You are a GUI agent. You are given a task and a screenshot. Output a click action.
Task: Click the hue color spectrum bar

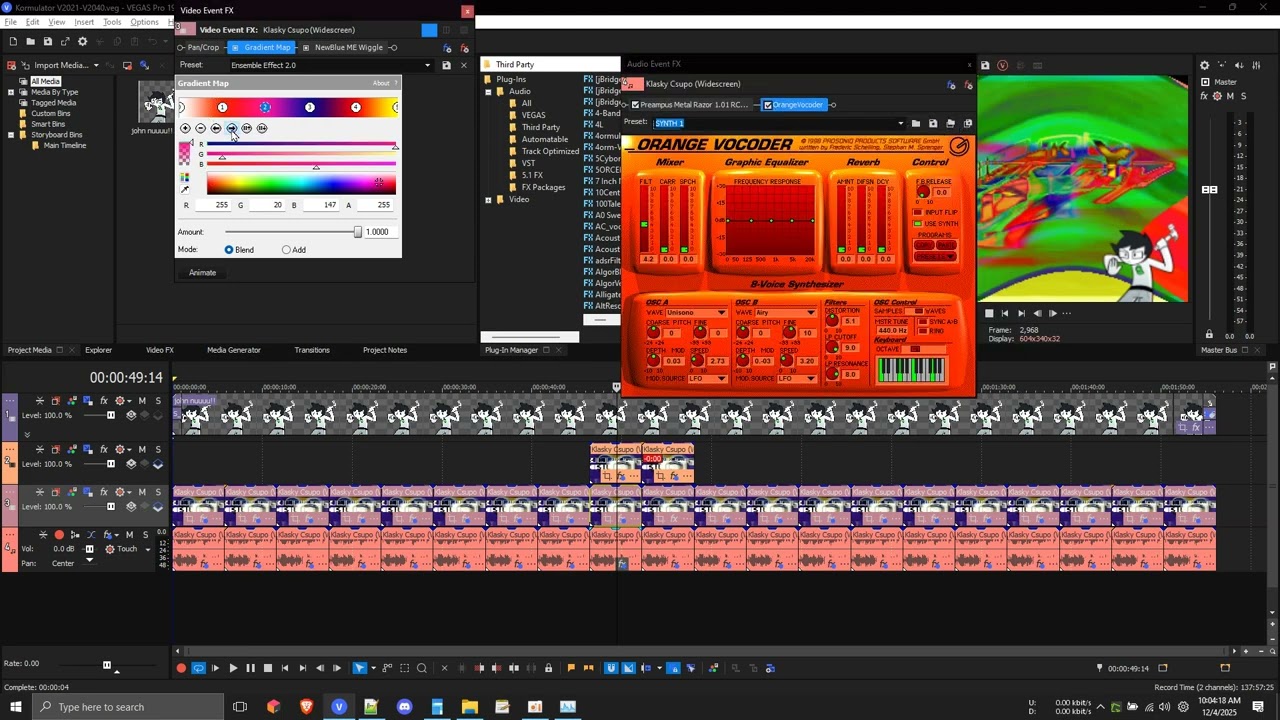tap(301, 183)
